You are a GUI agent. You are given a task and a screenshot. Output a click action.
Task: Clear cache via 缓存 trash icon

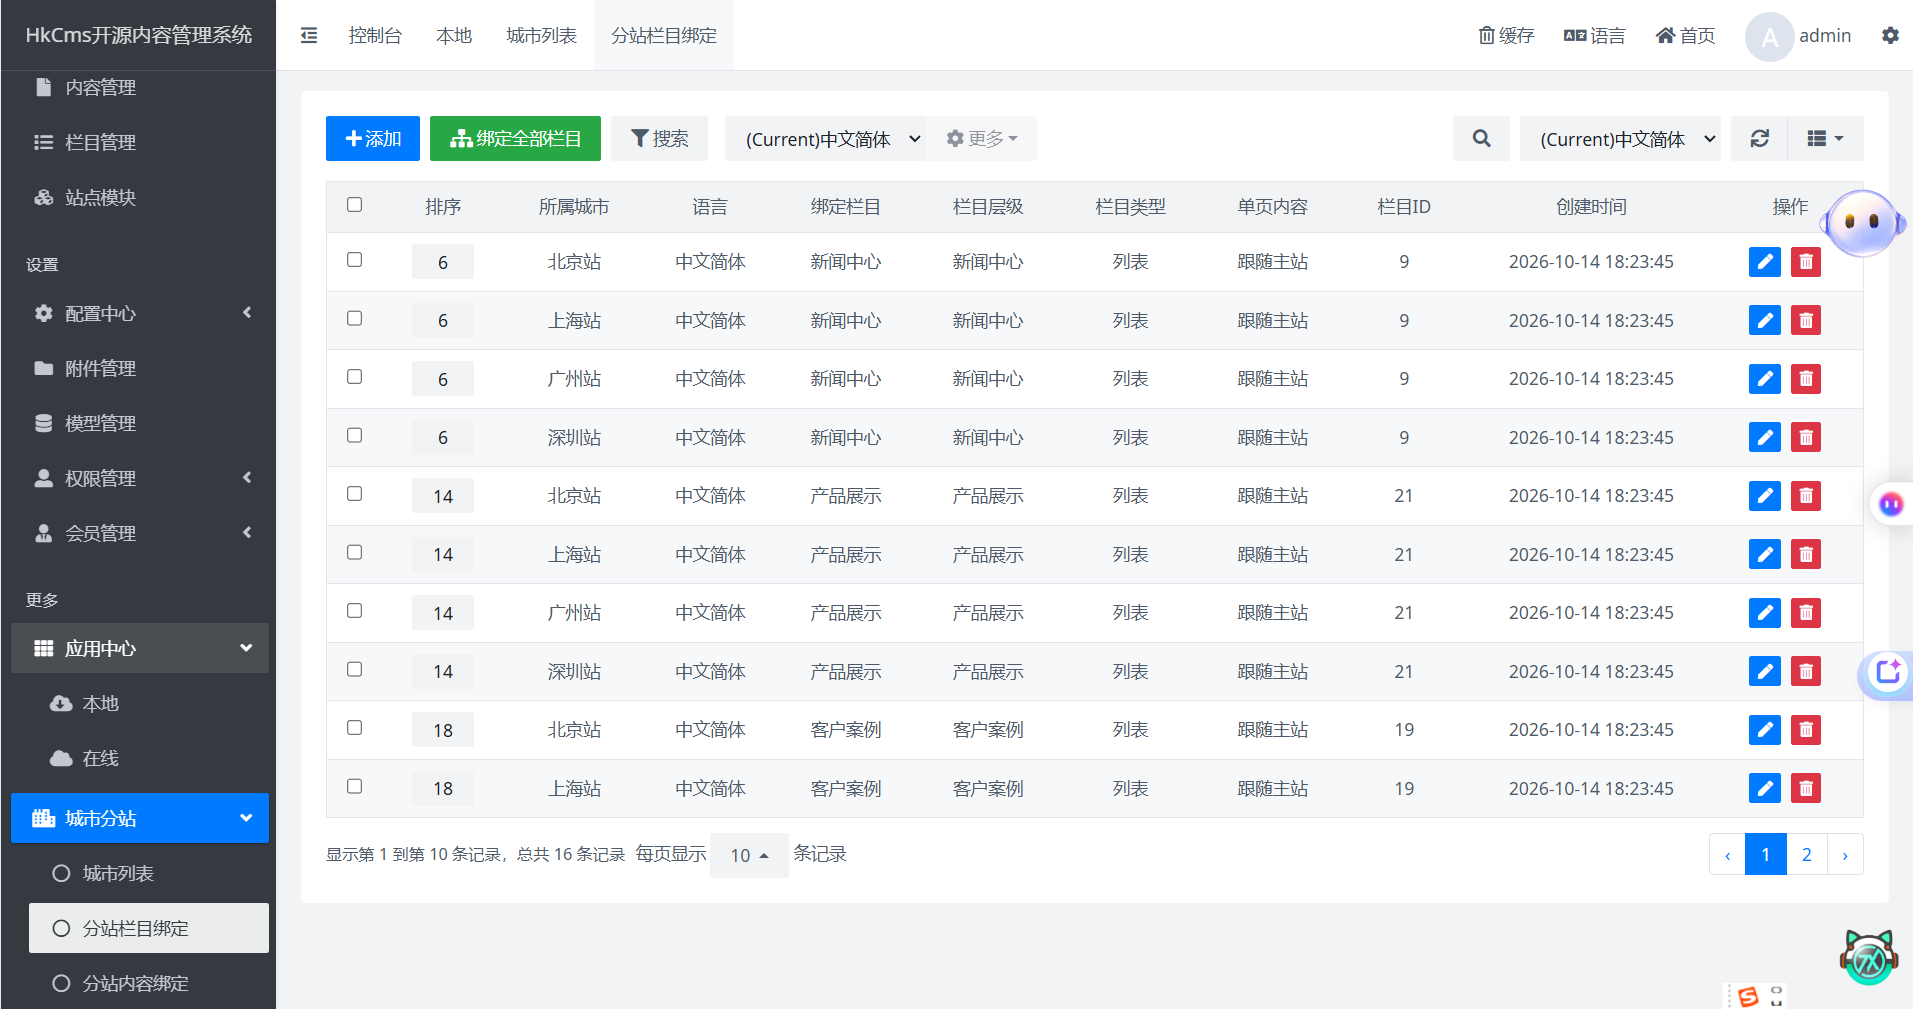[1506, 36]
